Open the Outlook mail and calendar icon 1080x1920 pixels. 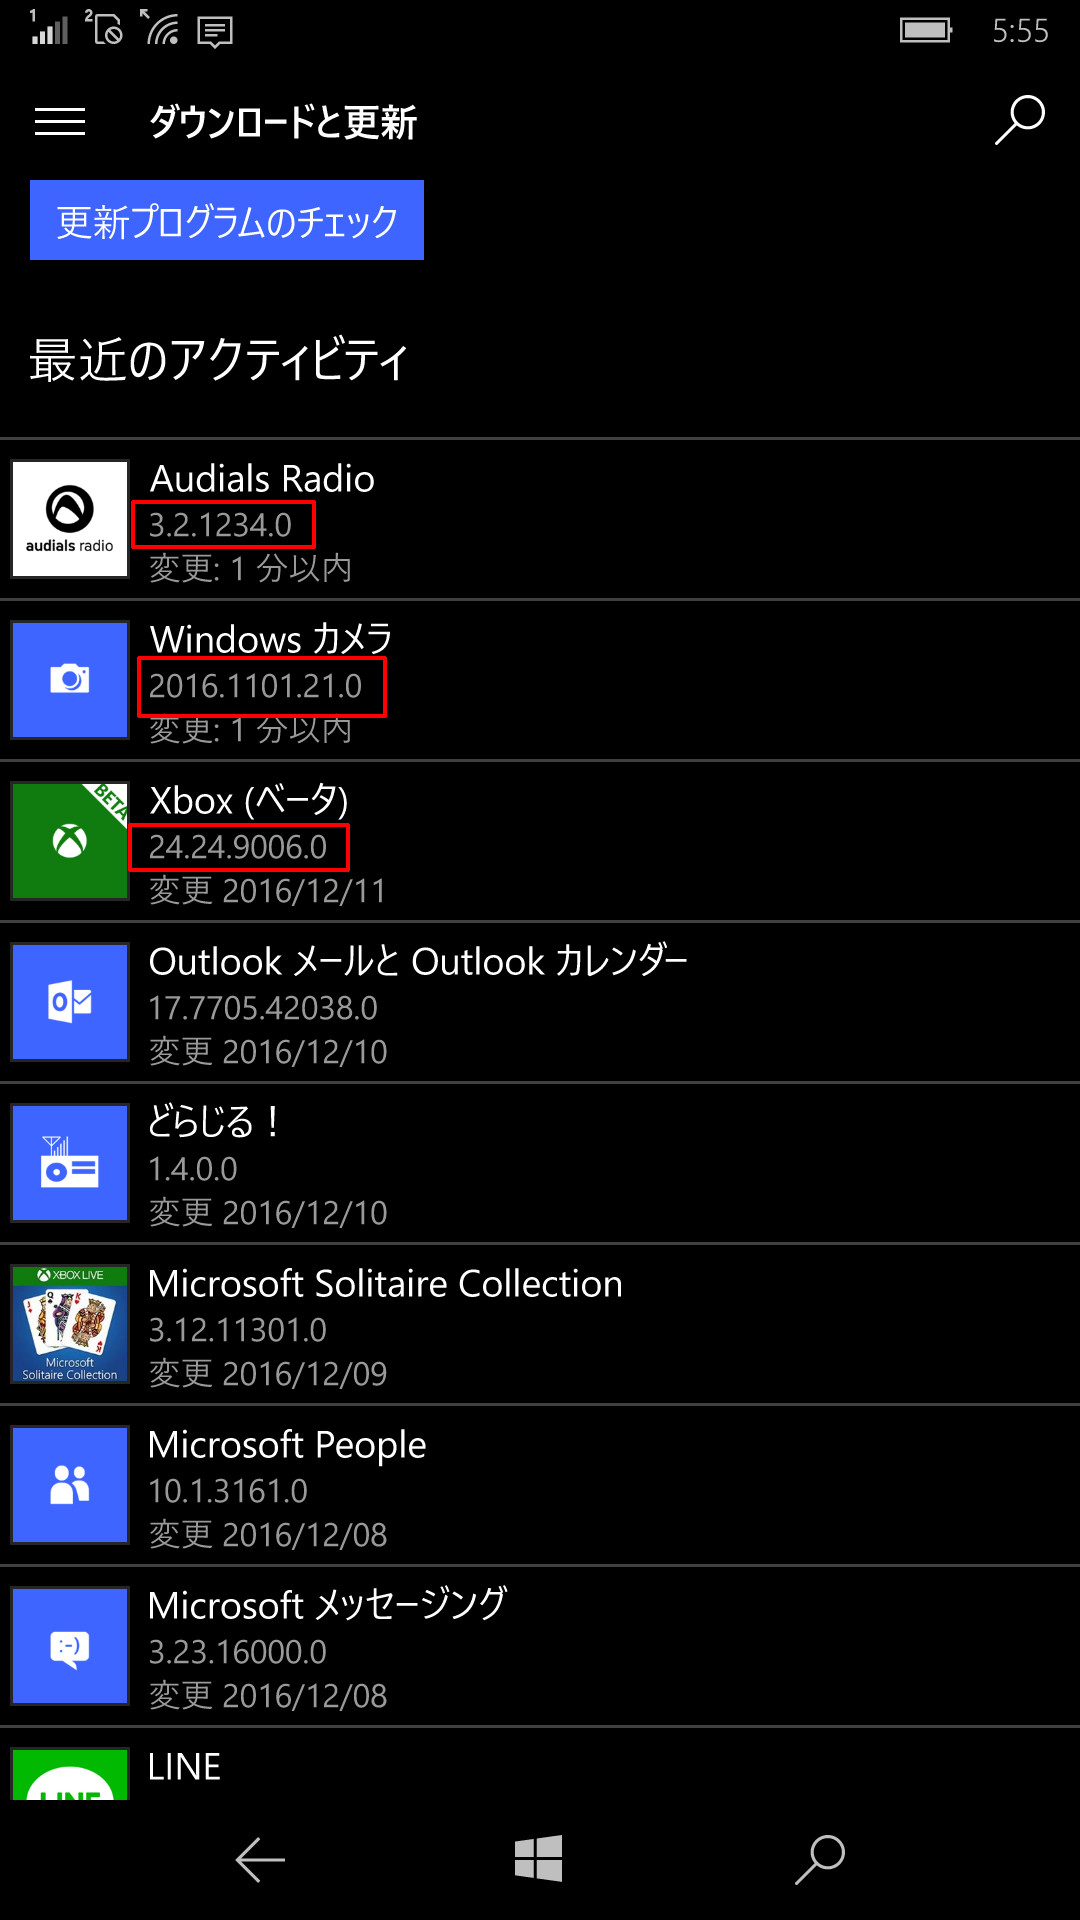pyautogui.click(x=70, y=1002)
